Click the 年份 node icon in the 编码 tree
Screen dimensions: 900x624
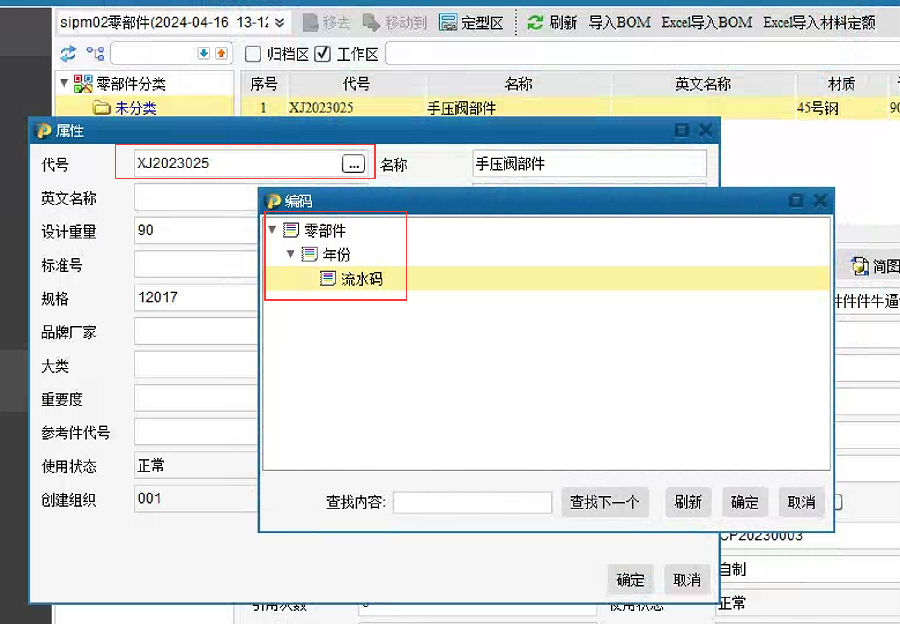(309, 254)
